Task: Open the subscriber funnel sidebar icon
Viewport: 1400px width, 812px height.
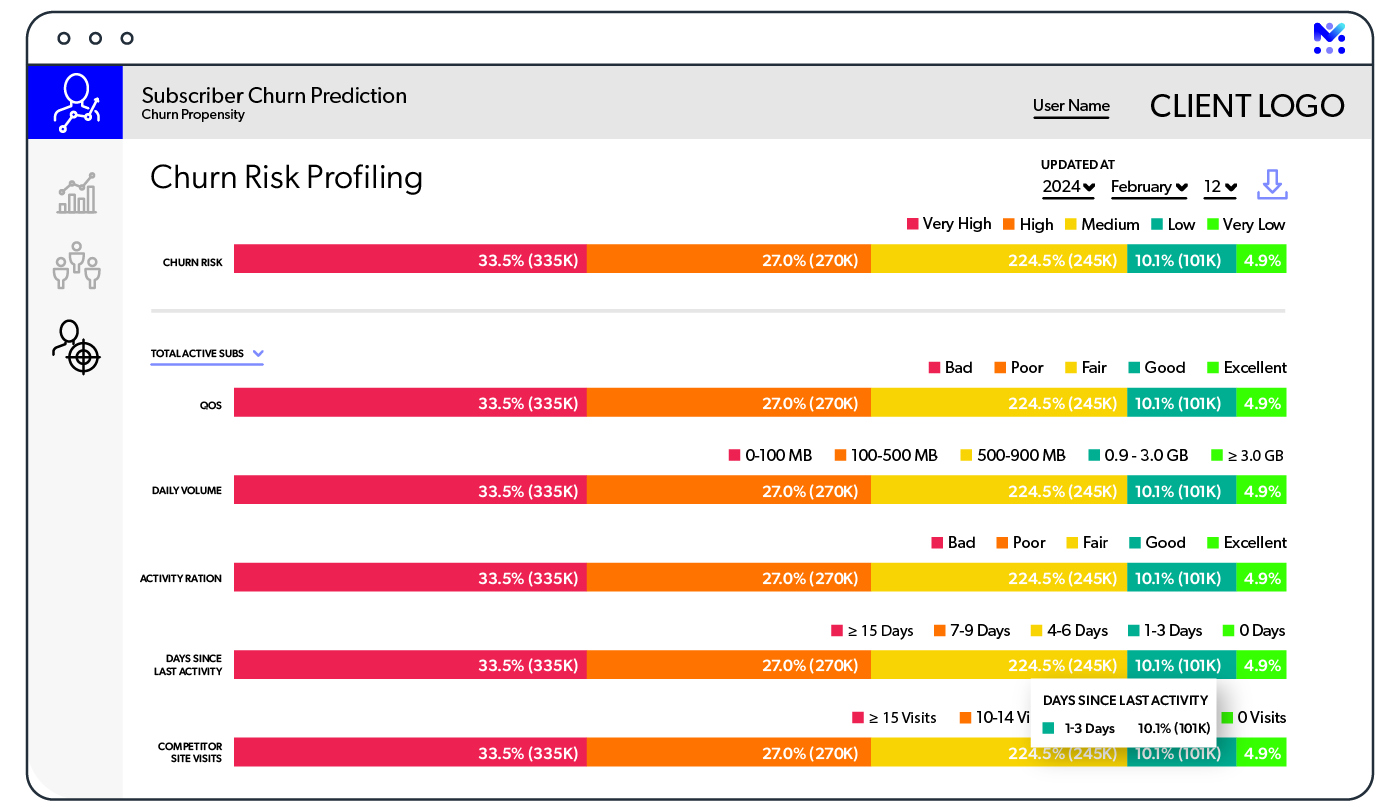Action: pyautogui.click(x=77, y=265)
